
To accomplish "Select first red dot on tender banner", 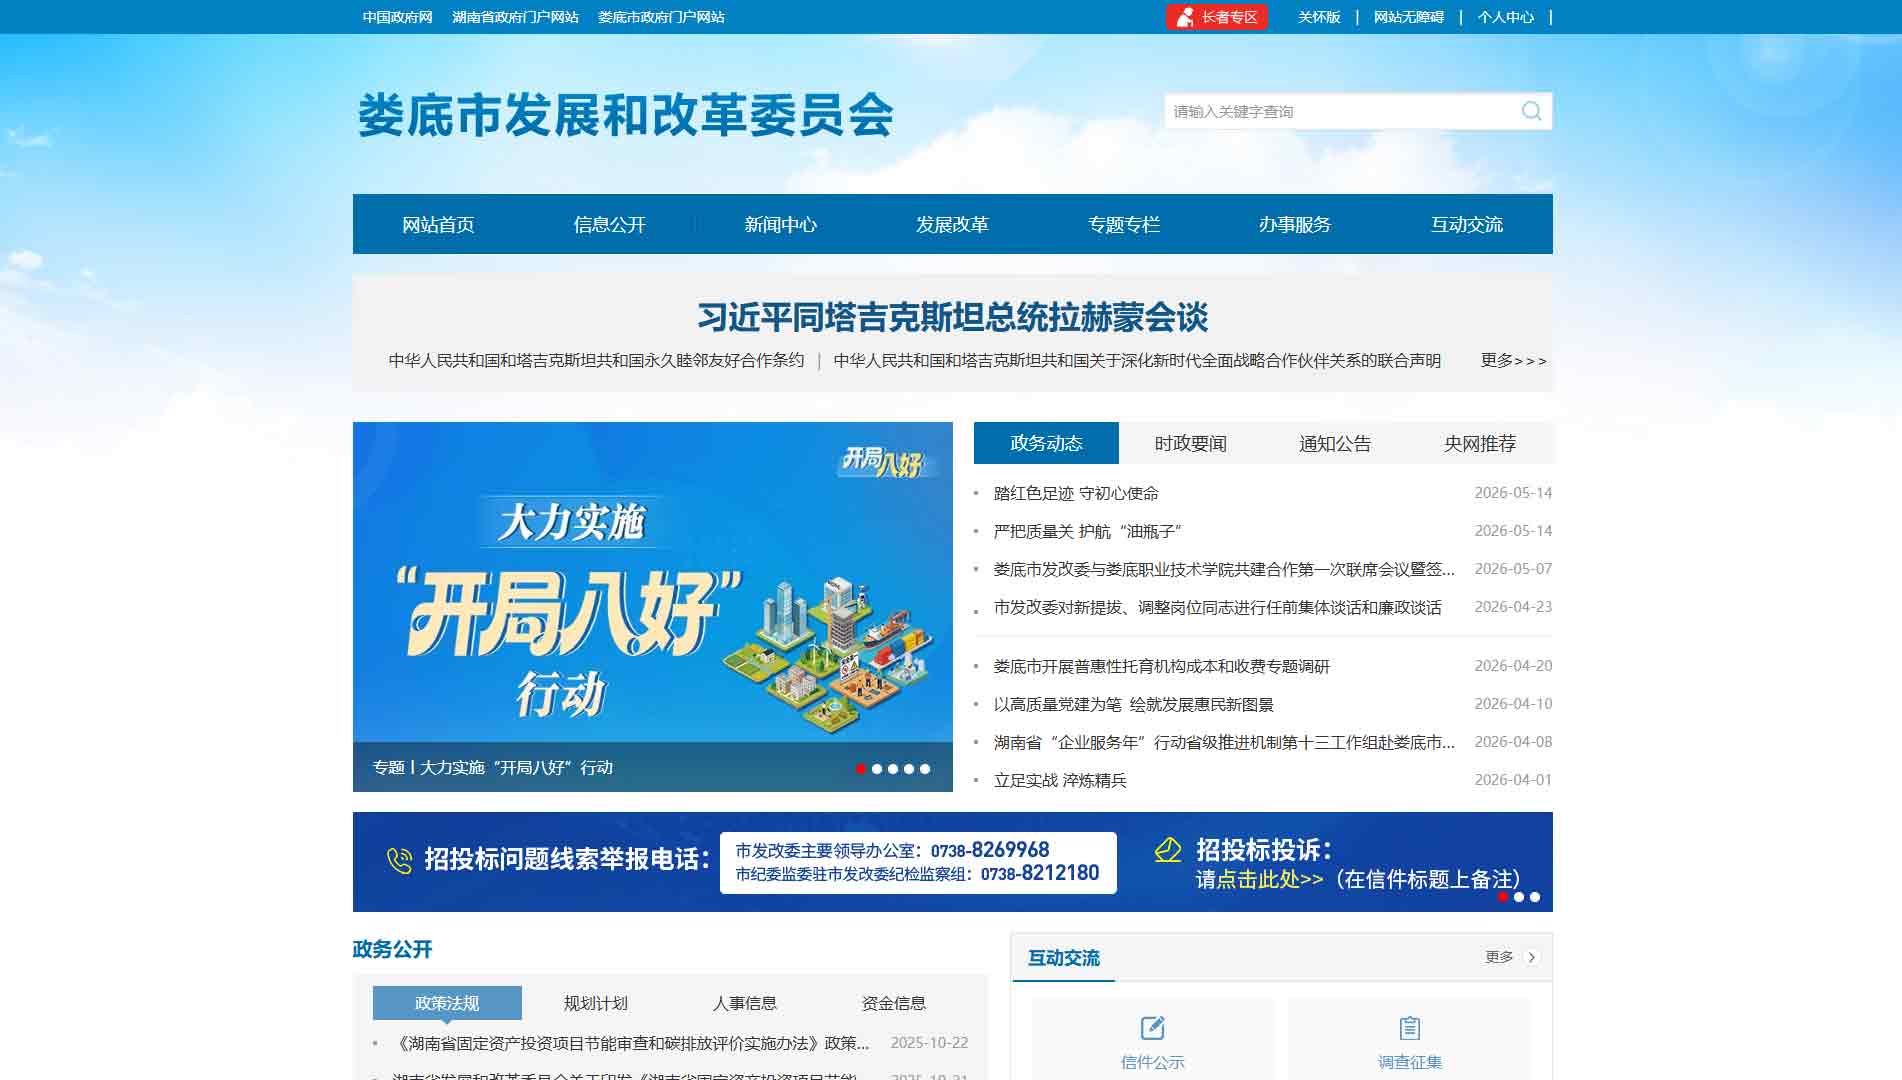I will (1503, 897).
